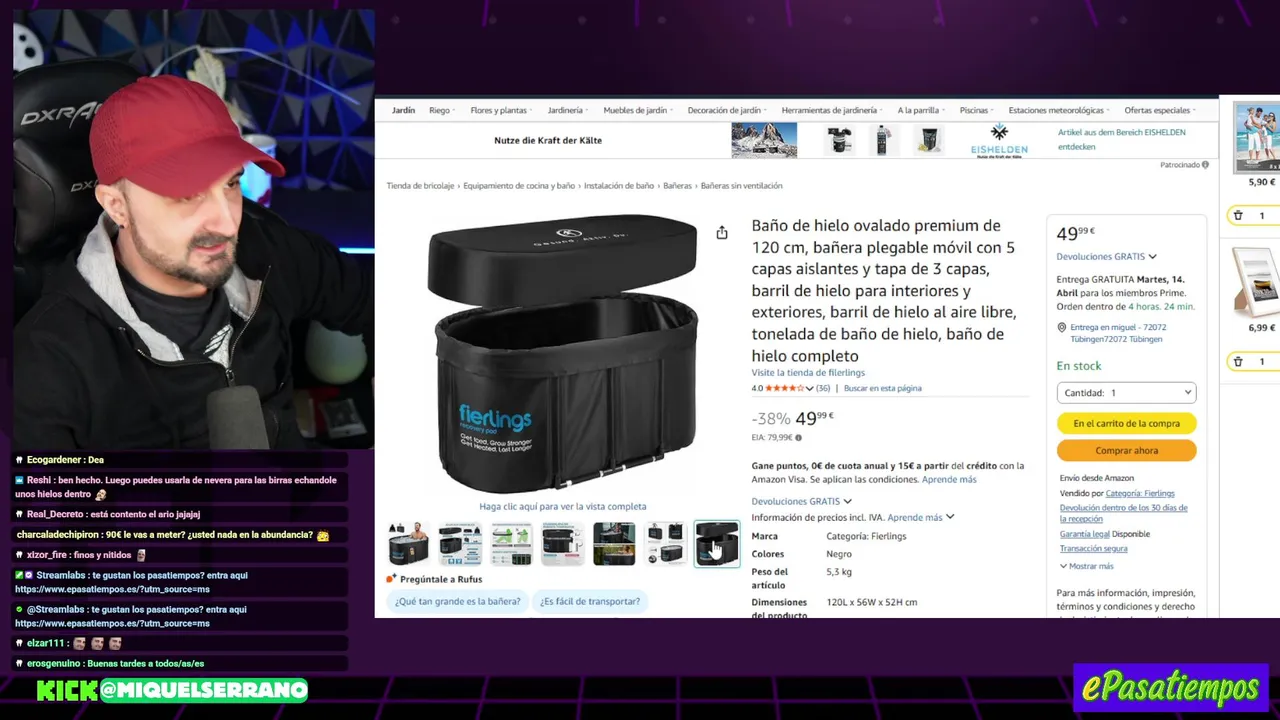The image size is (1280, 720).
Task: Click the Patrocinado info icon
Action: coord(1205,165)
